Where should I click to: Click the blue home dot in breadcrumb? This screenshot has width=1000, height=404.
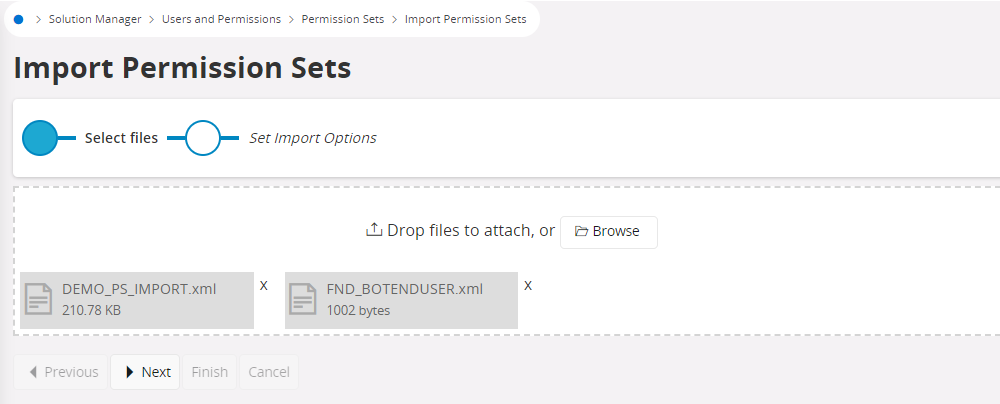tap(18, 19)
